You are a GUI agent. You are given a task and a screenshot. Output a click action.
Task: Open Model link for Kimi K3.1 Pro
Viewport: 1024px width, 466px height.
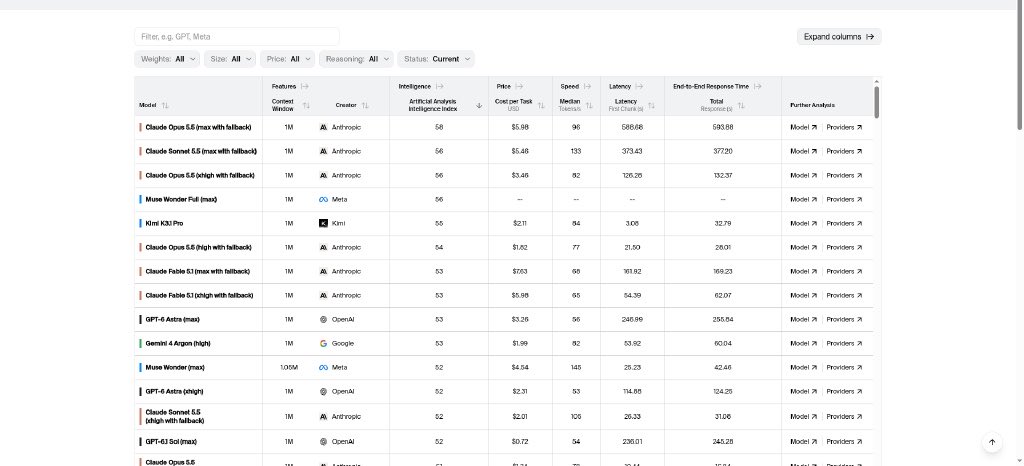click(803, 223)
